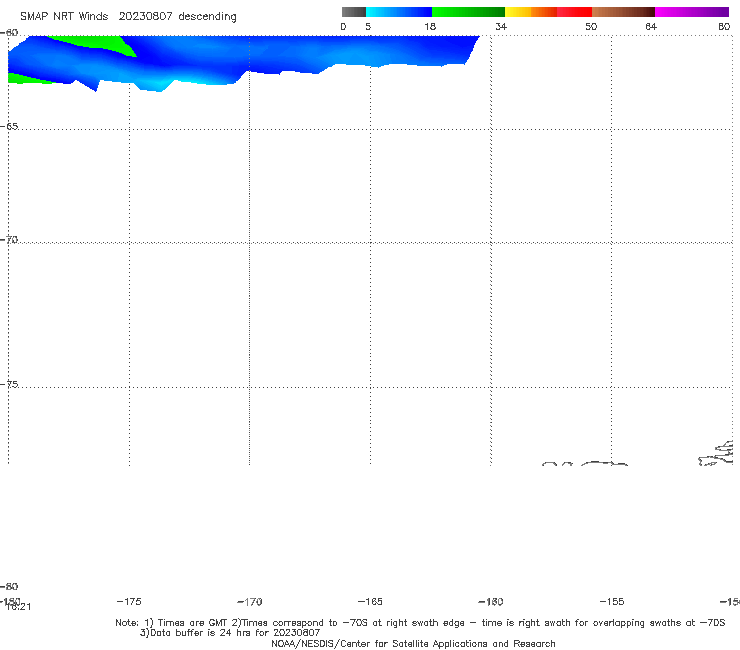
Task: Click the 'NOAA/NESDIS/Center for Satellite Applications and Research' credit
Action: [413, 643]
